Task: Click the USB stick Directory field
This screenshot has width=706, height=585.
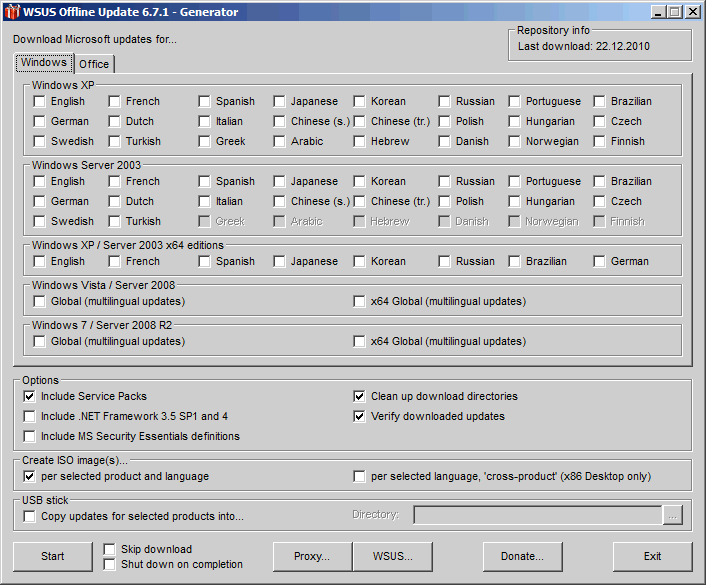Action: click(538, 515)
